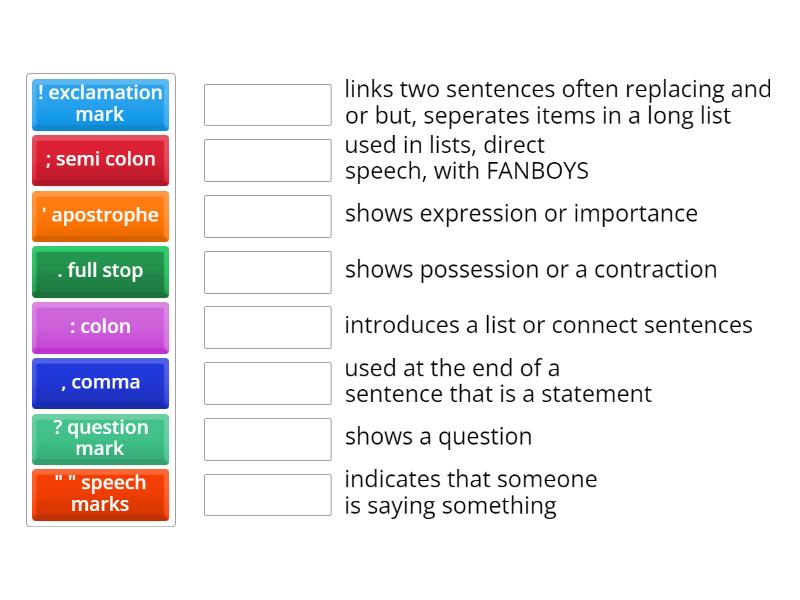Viewport: 800px width, 600px height.
Task: Select the dark blue 'comma' tile
Action: click(x=100, y=383)
